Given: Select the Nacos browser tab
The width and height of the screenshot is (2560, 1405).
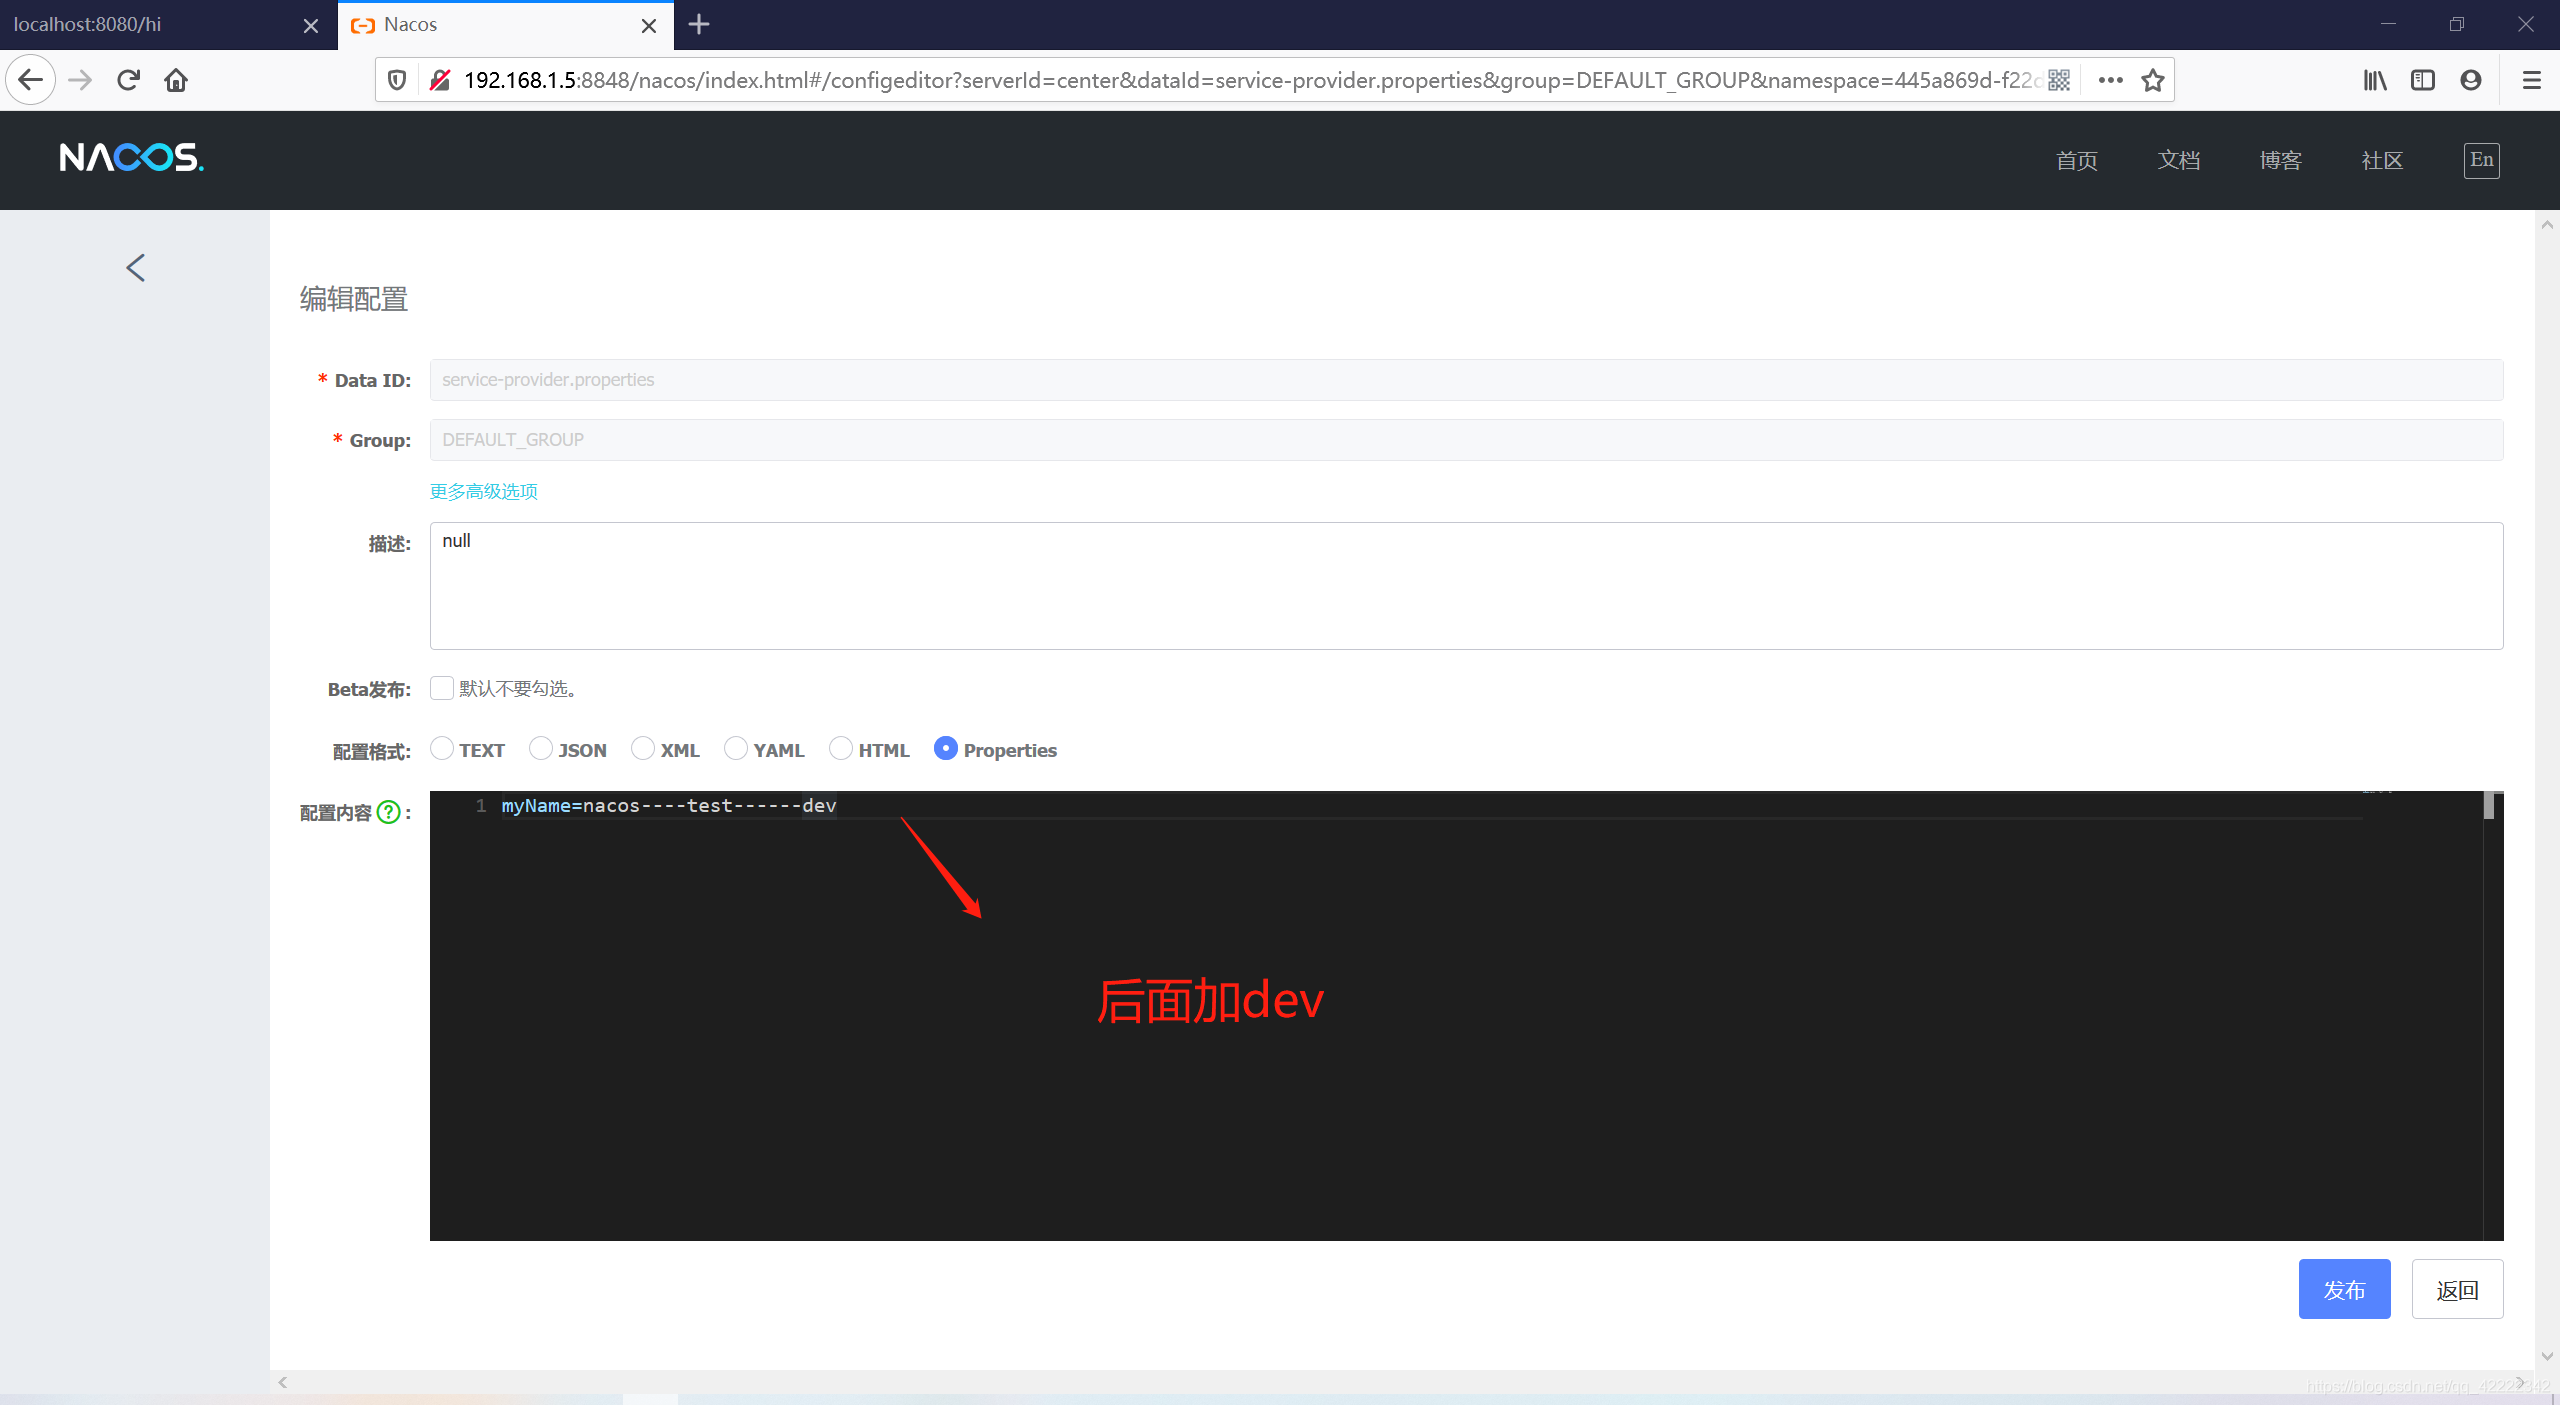Looking at the screenshot, I should click(505, 24).
